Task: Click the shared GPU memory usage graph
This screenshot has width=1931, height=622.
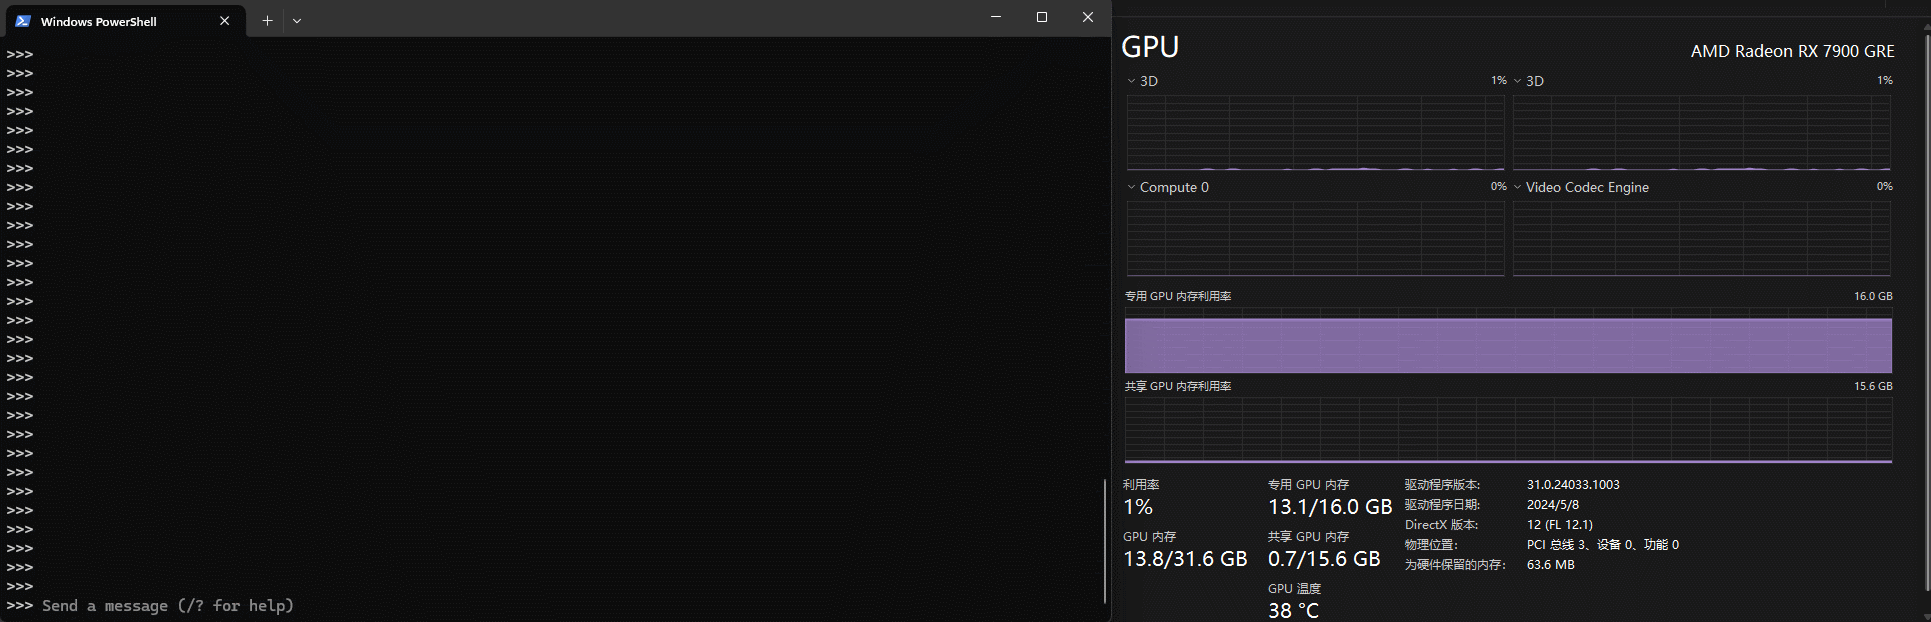Action: click(x=1508, y=430)
